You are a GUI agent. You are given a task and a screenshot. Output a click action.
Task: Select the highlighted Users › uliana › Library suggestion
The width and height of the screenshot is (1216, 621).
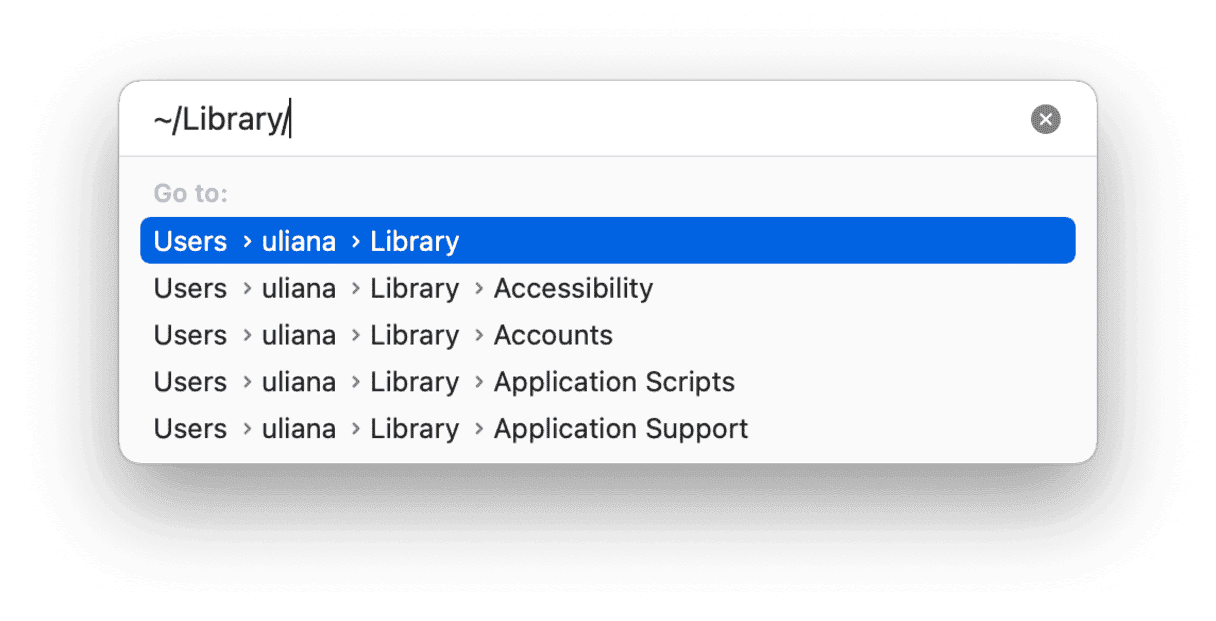(x=607, y=241)
